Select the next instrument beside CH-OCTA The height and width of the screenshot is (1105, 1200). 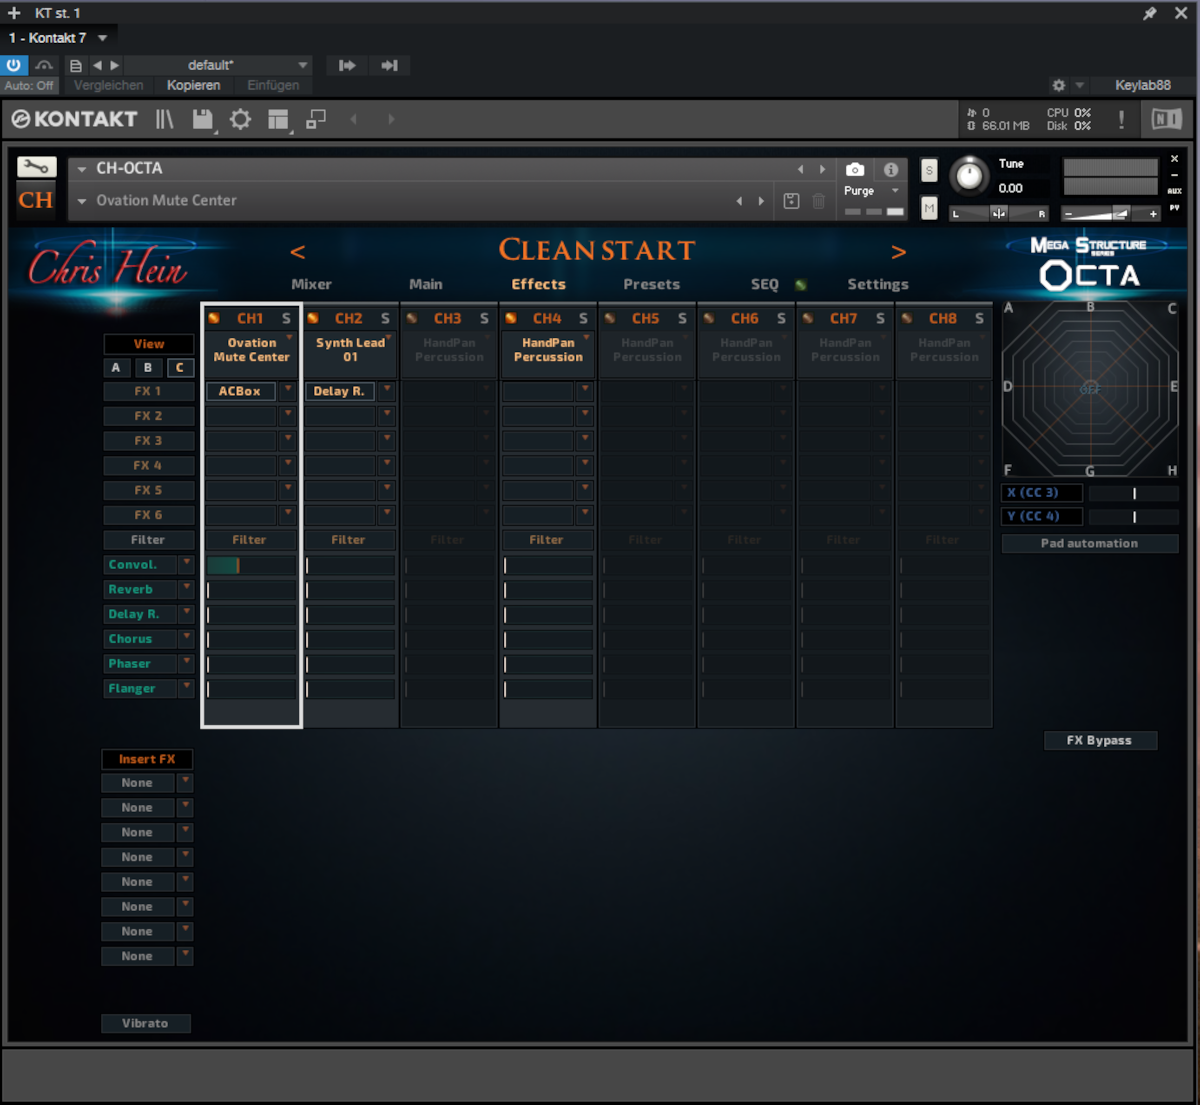pos(823,169)
